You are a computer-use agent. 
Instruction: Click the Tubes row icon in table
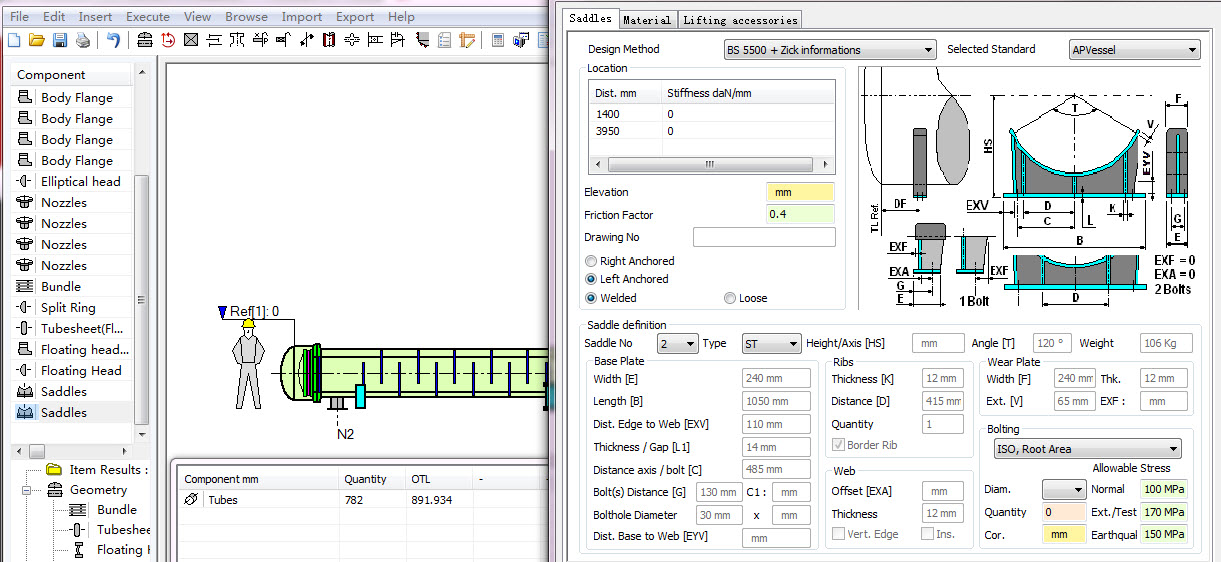click(x=192, y=500)
